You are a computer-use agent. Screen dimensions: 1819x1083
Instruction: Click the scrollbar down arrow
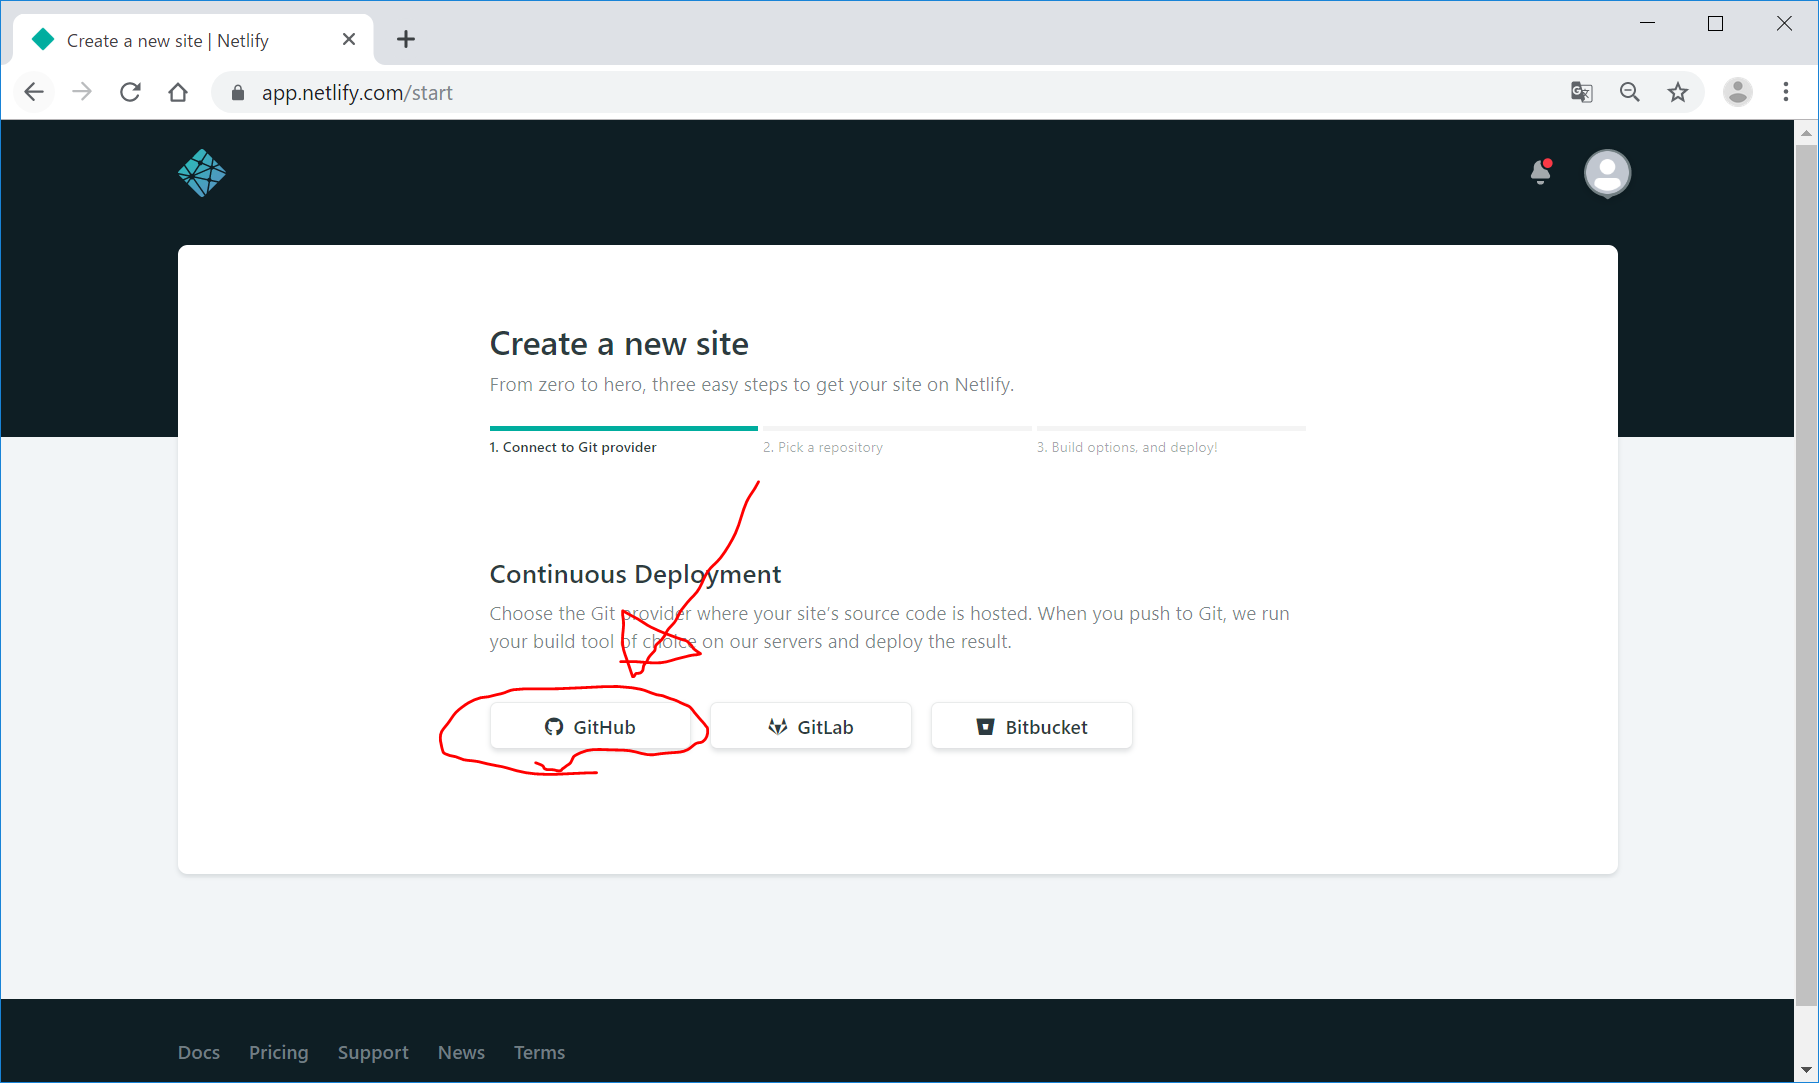1806,1070
